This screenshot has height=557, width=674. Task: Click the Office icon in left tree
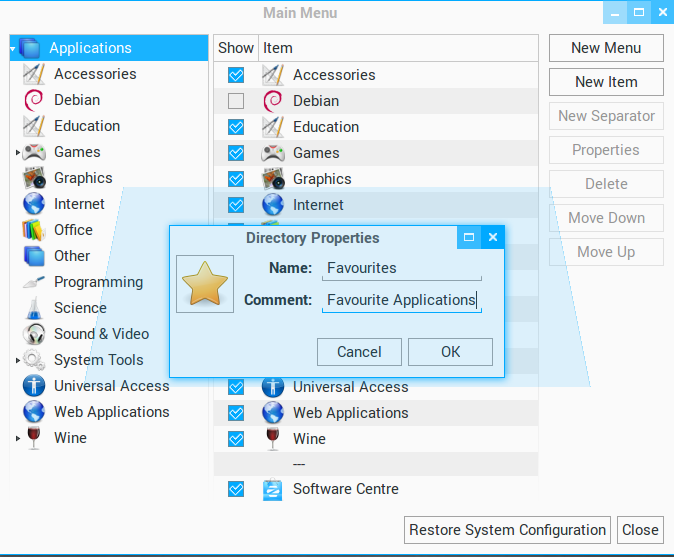pos(34,230)
